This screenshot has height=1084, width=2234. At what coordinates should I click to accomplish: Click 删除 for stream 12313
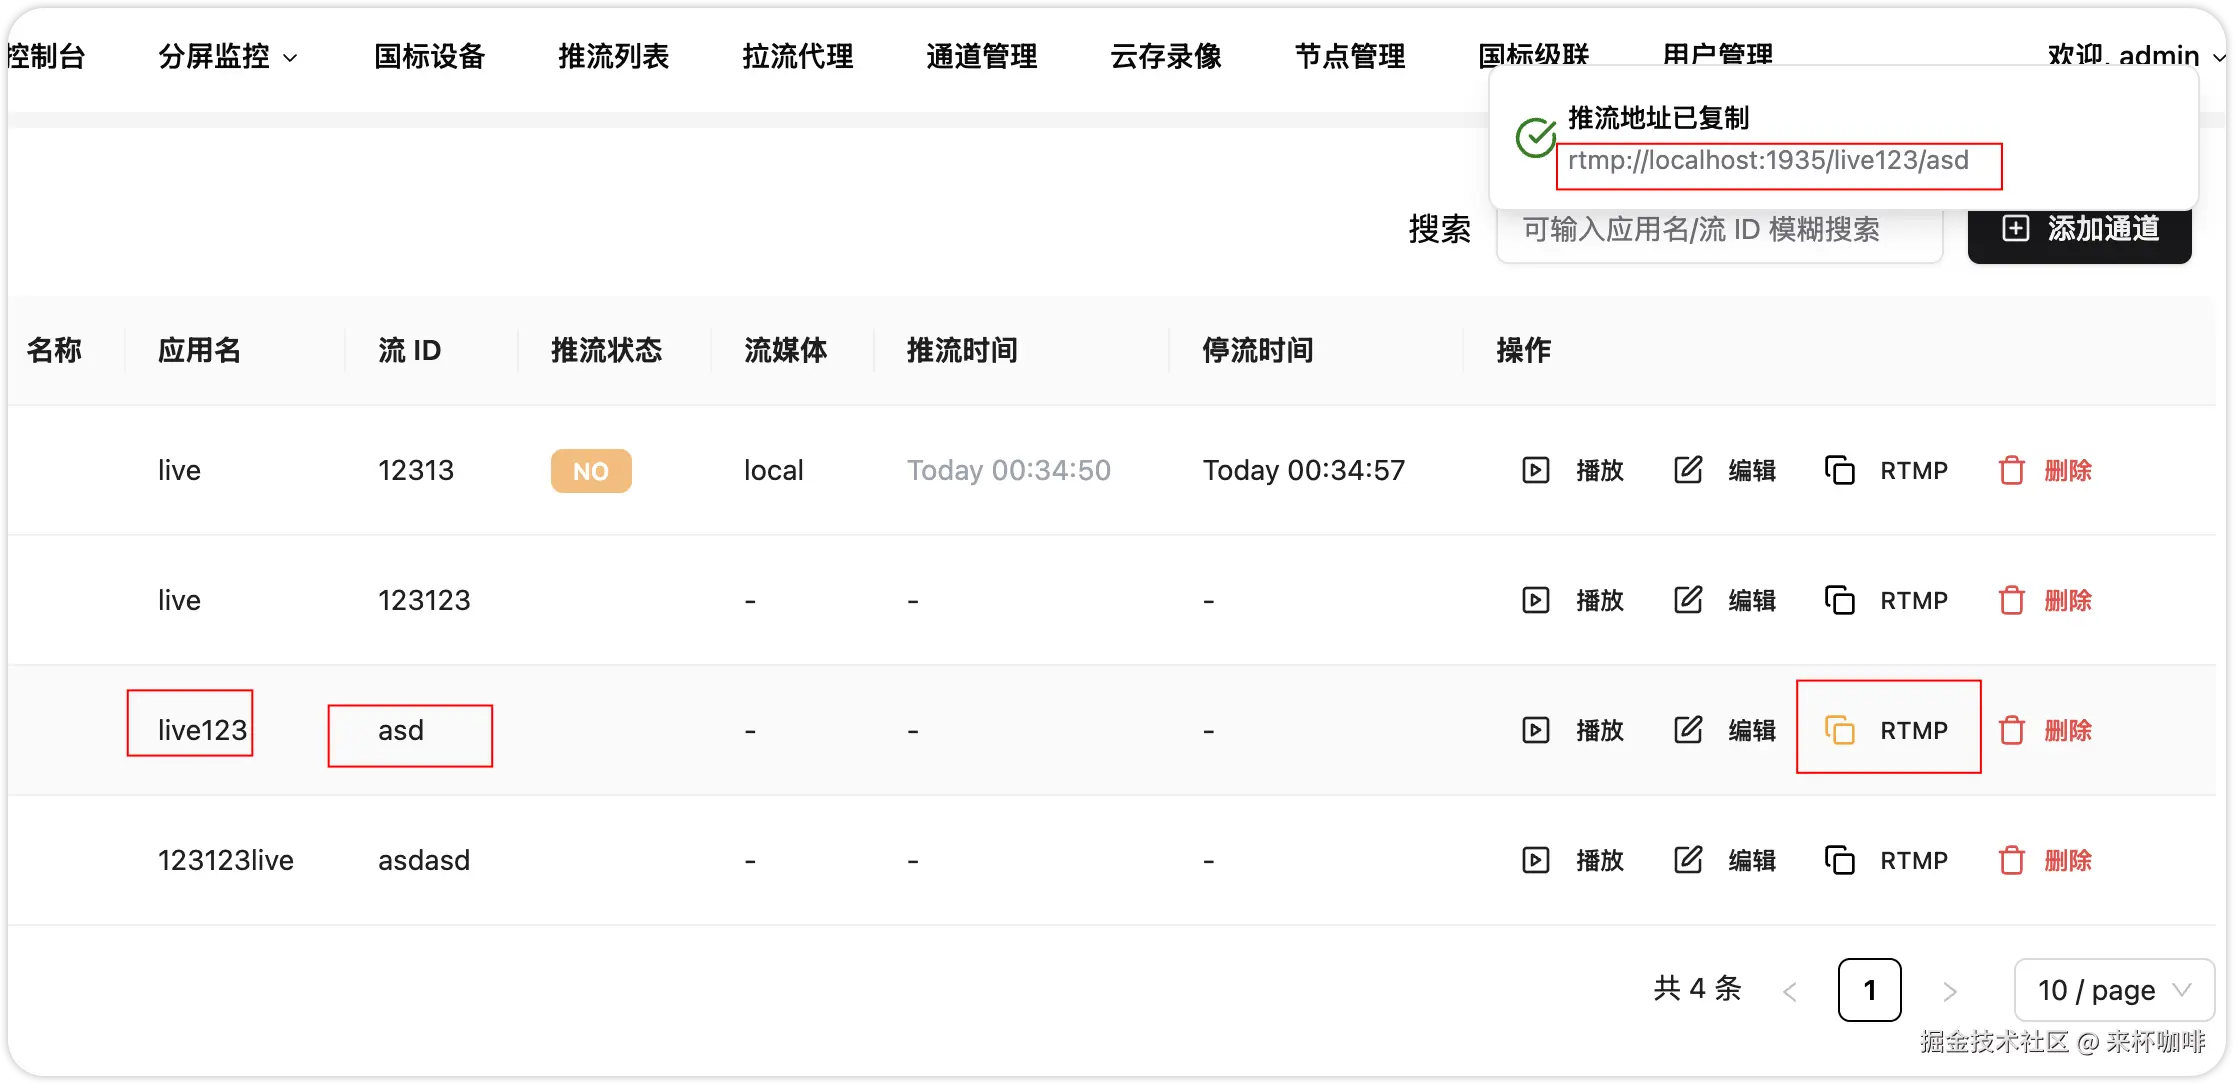(x=2067, y=470)
